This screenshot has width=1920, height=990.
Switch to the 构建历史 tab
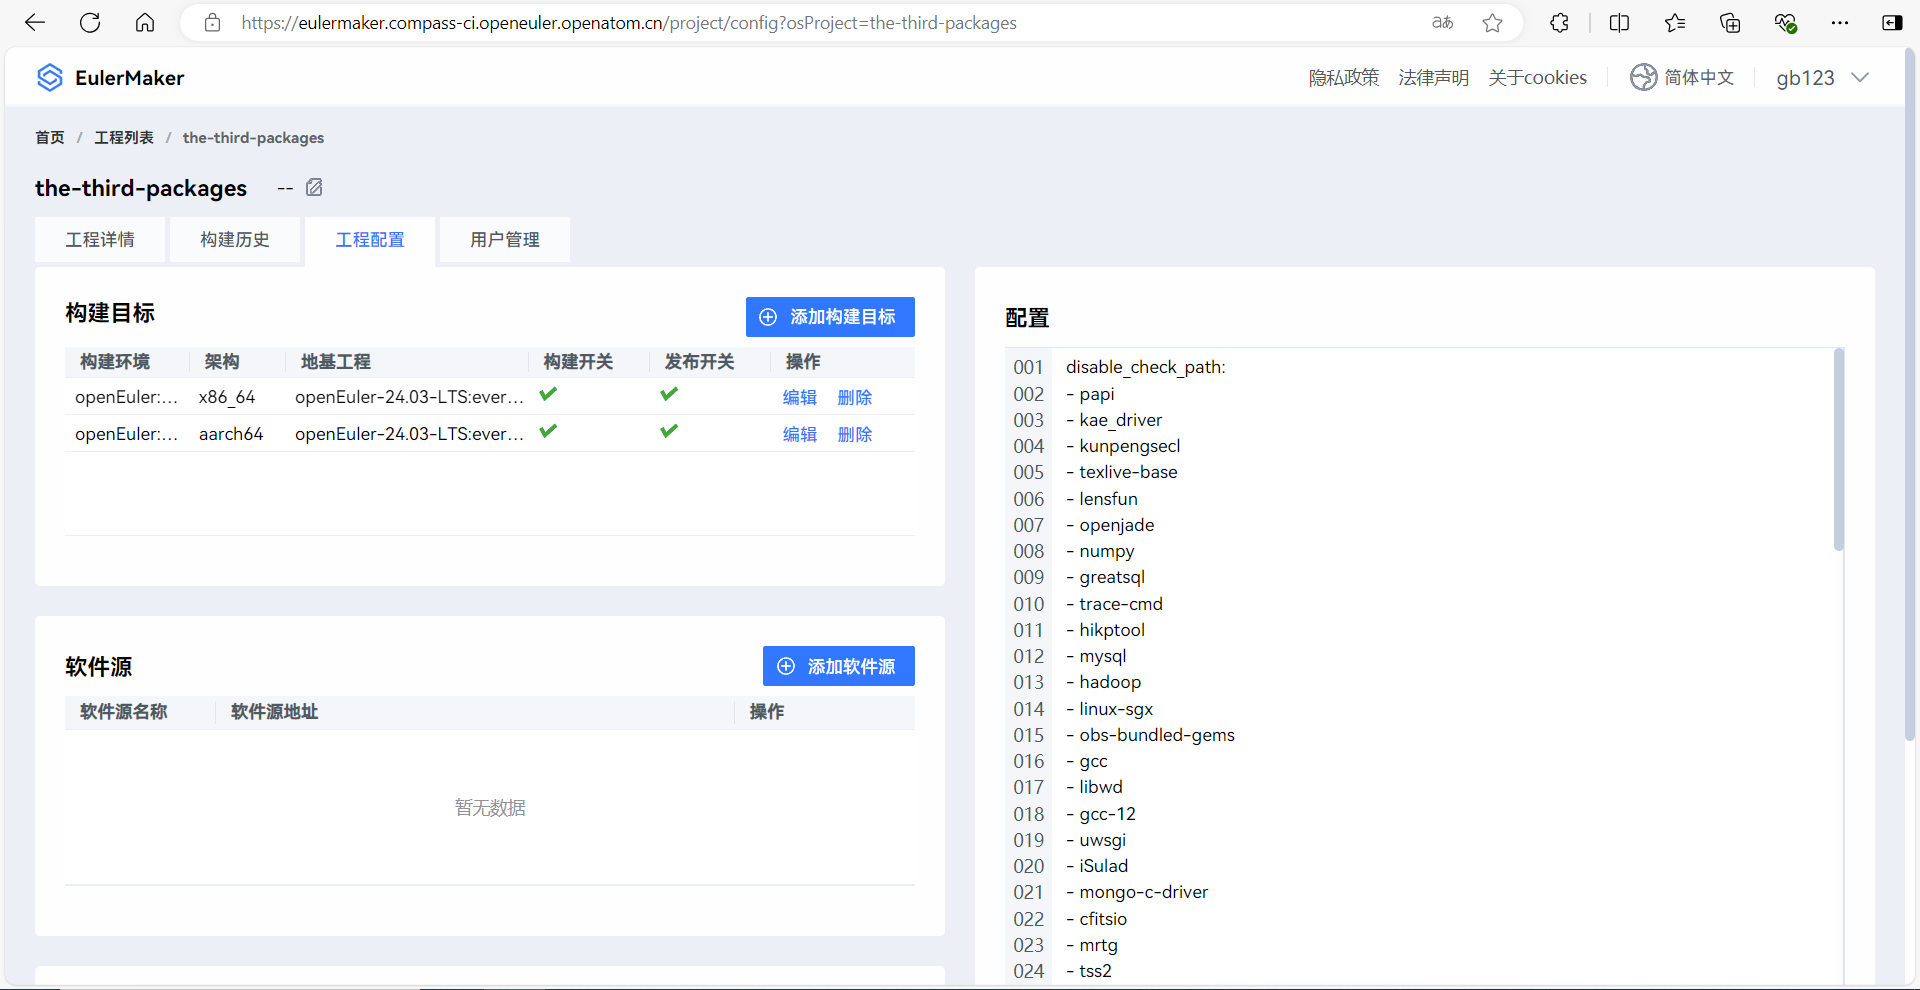coord(235,240)
